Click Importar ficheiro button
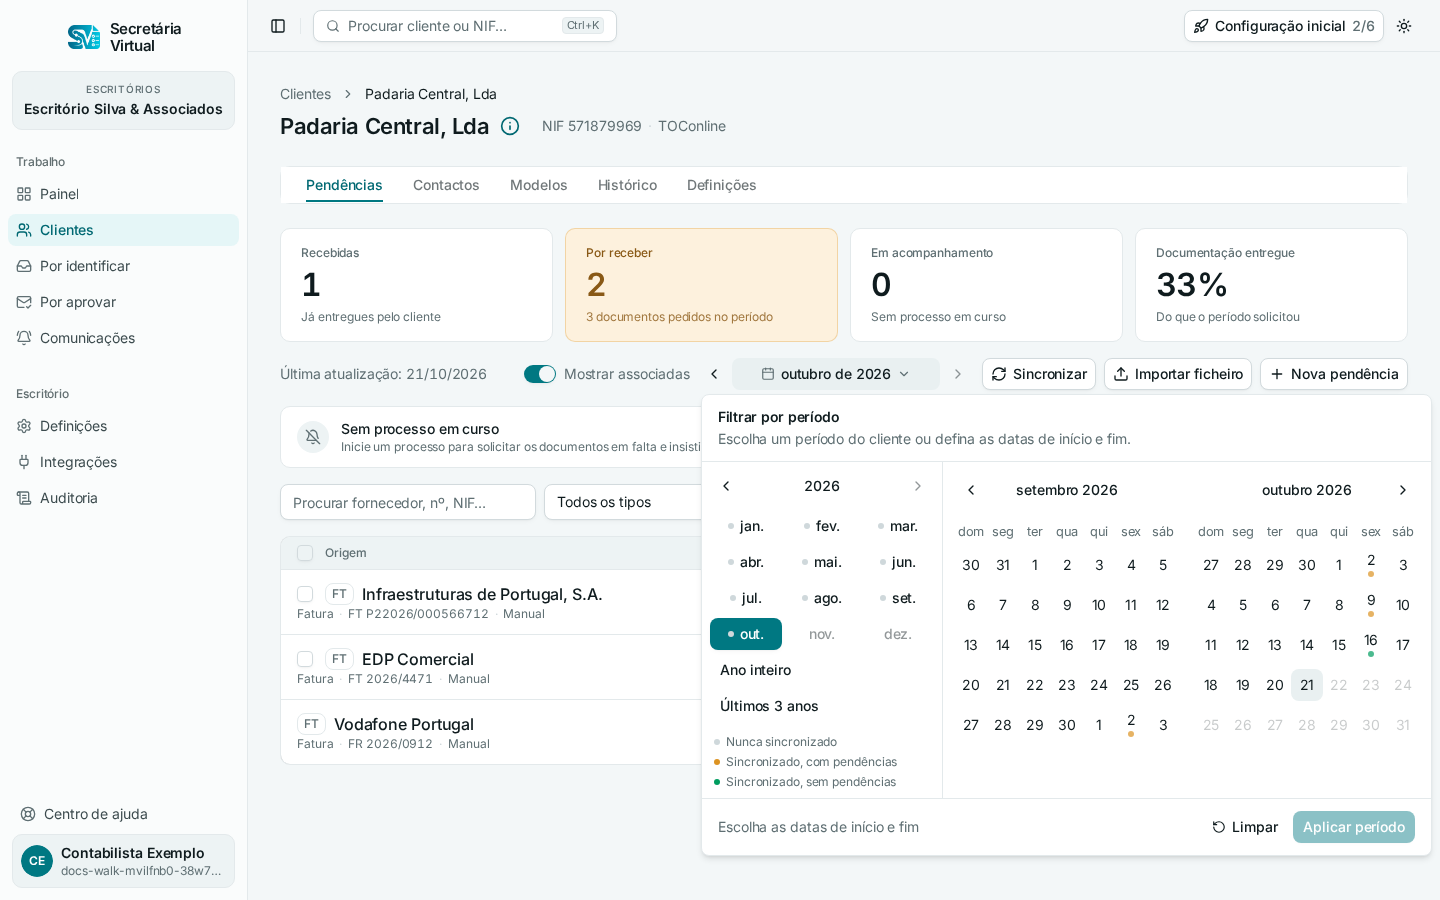 tap(1178, 374)
